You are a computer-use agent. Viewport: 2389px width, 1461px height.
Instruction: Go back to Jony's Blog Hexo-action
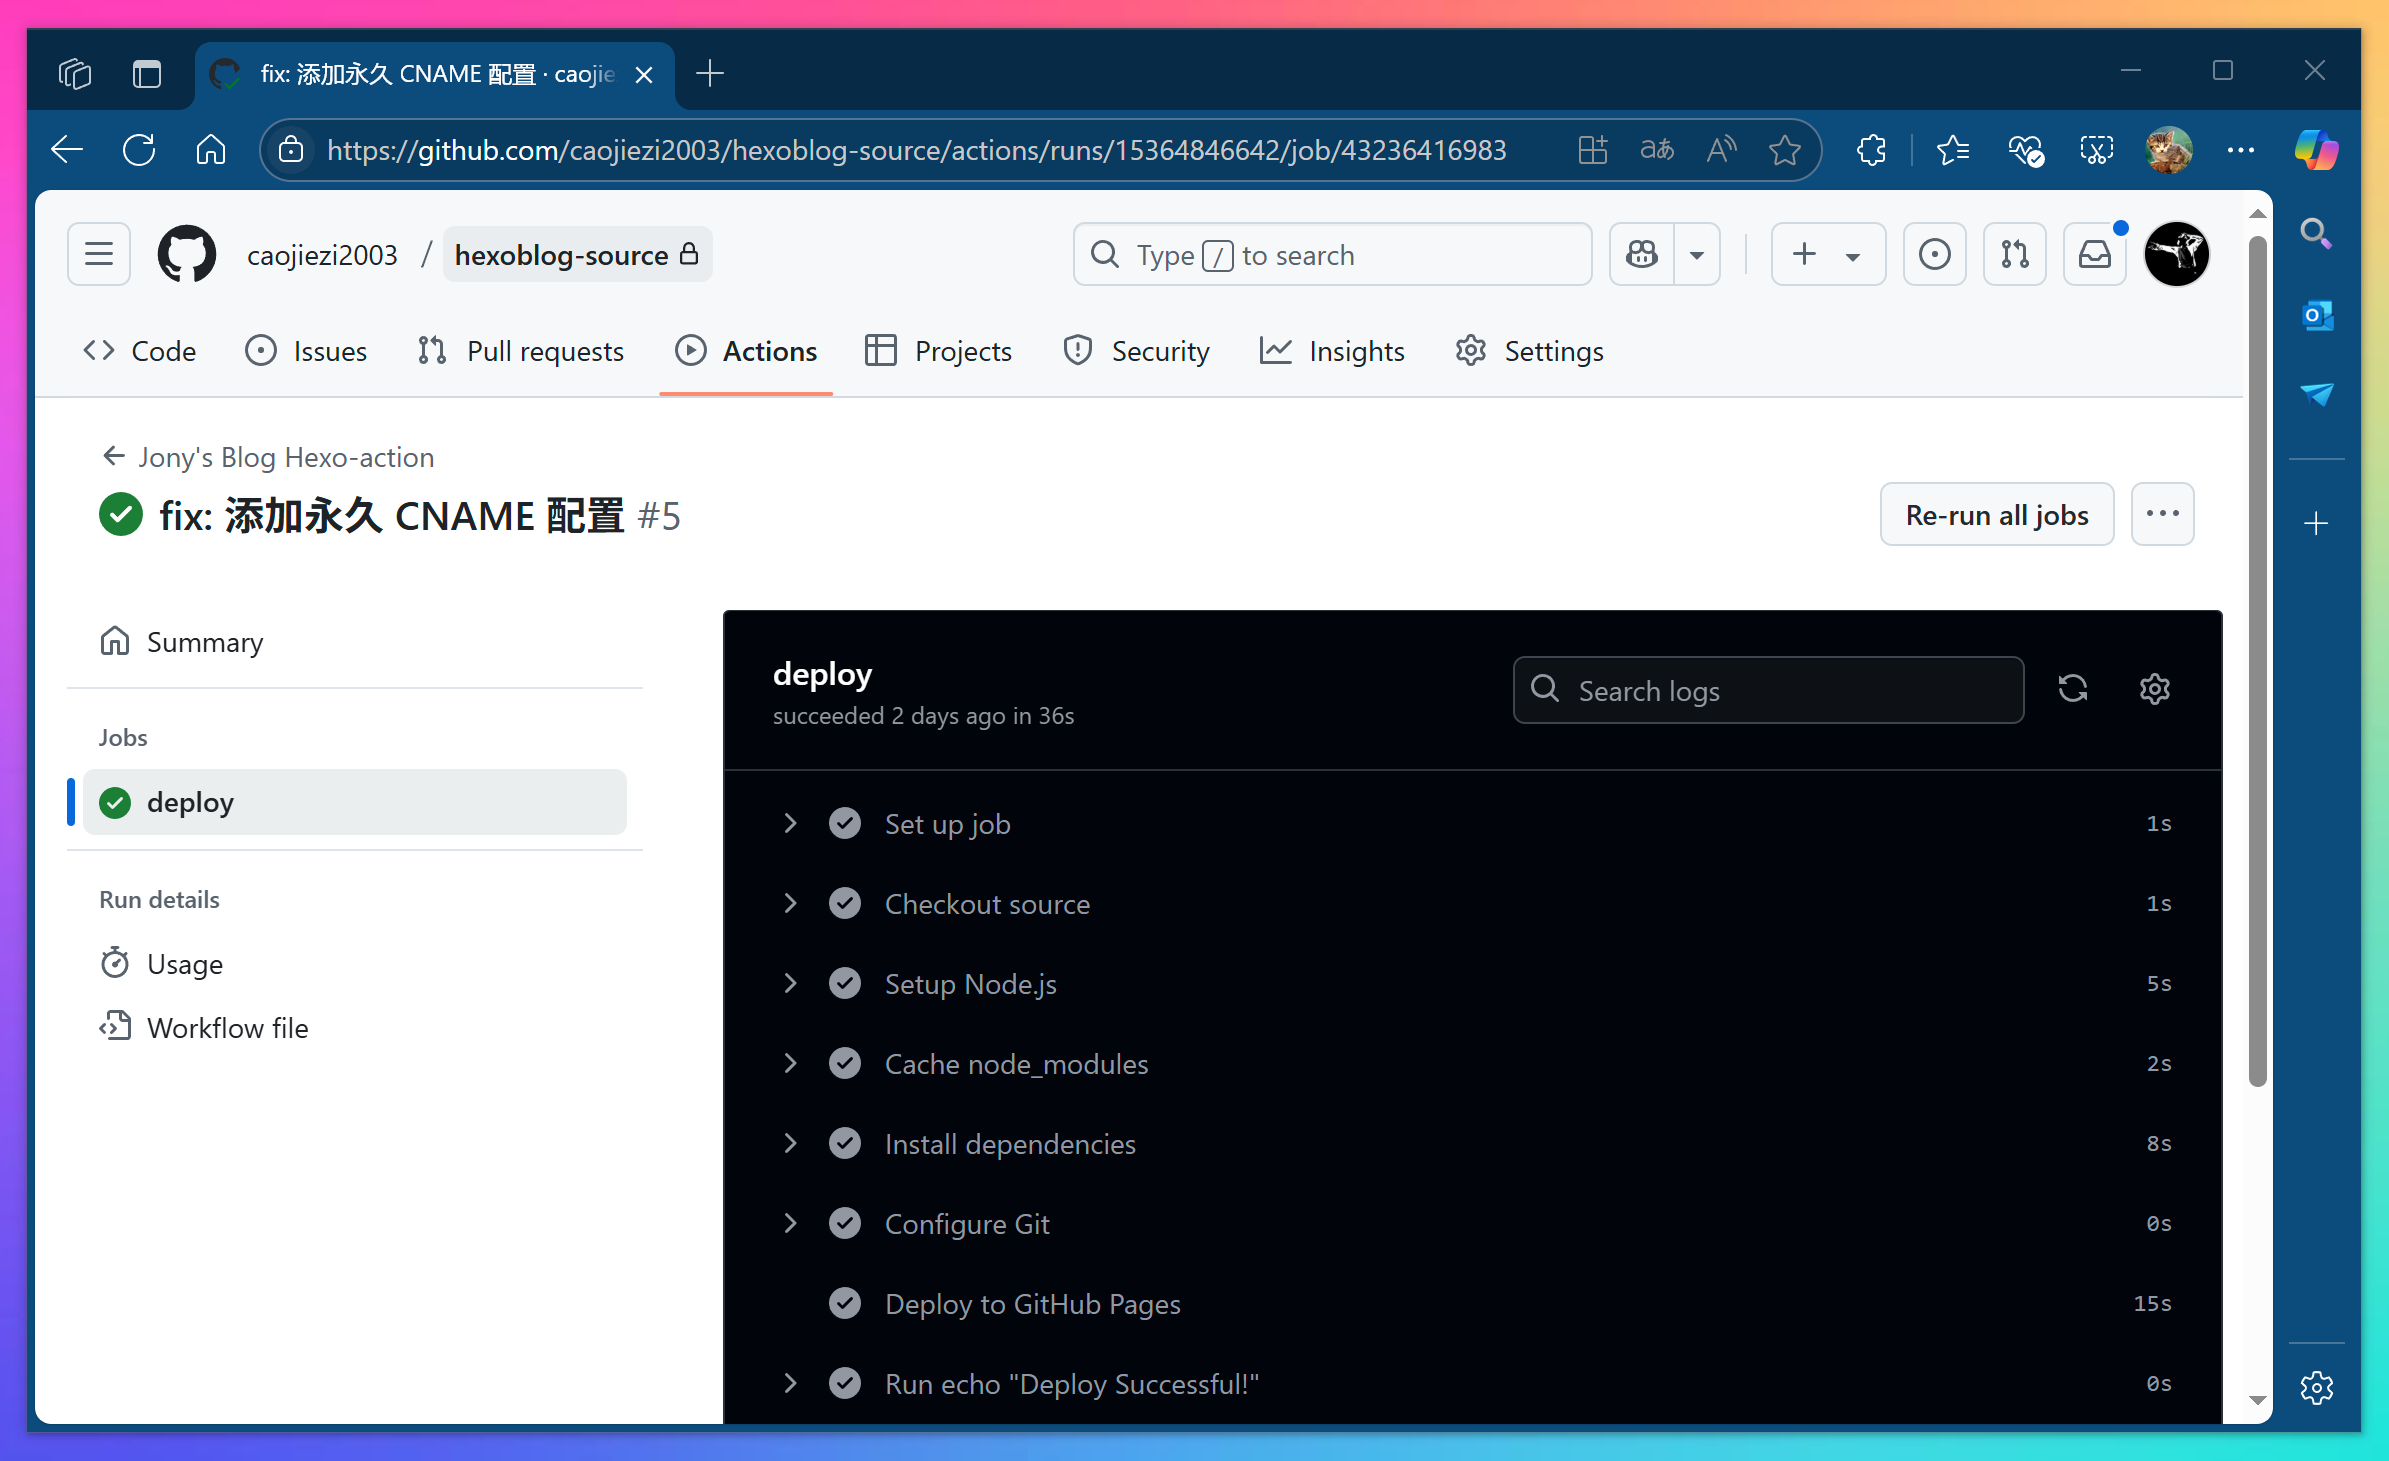(x=268, y=457)
